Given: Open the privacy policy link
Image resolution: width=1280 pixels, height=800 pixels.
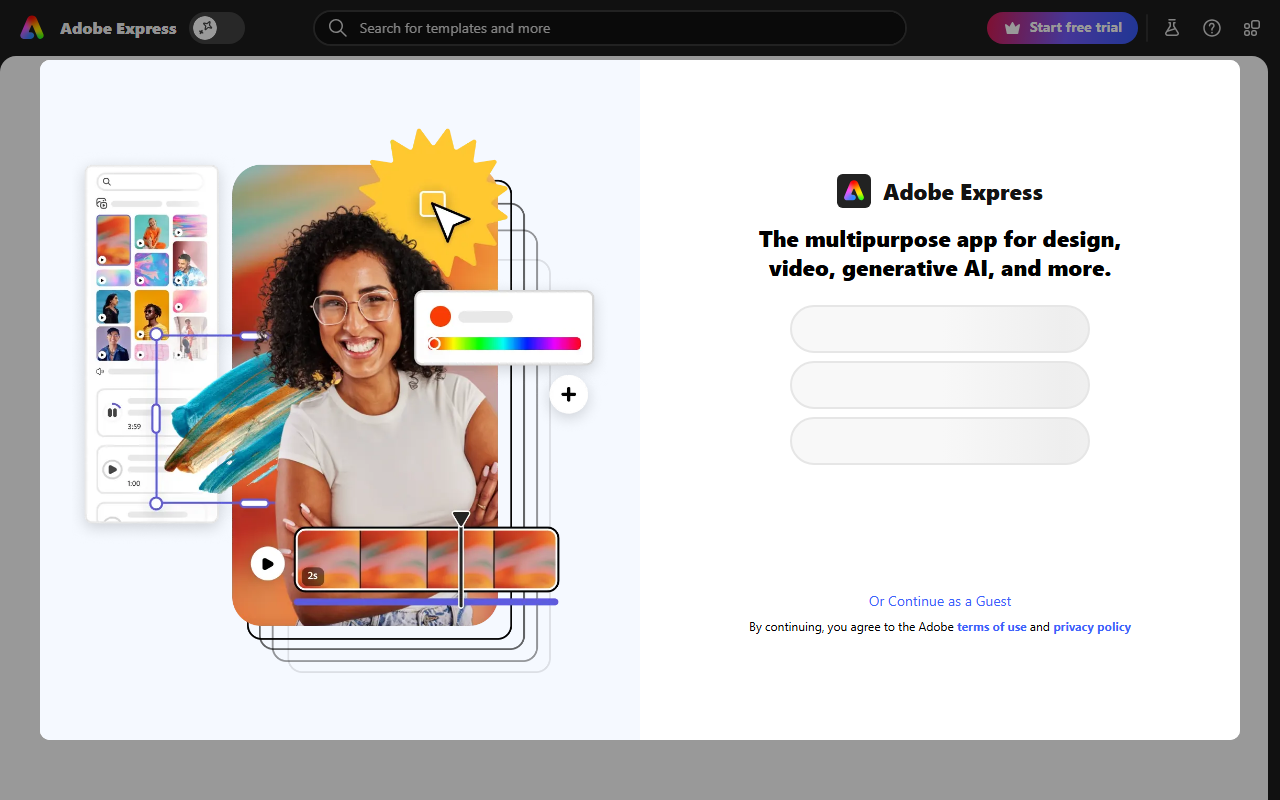Looking at the screenshot, I should pos(1092,627).
